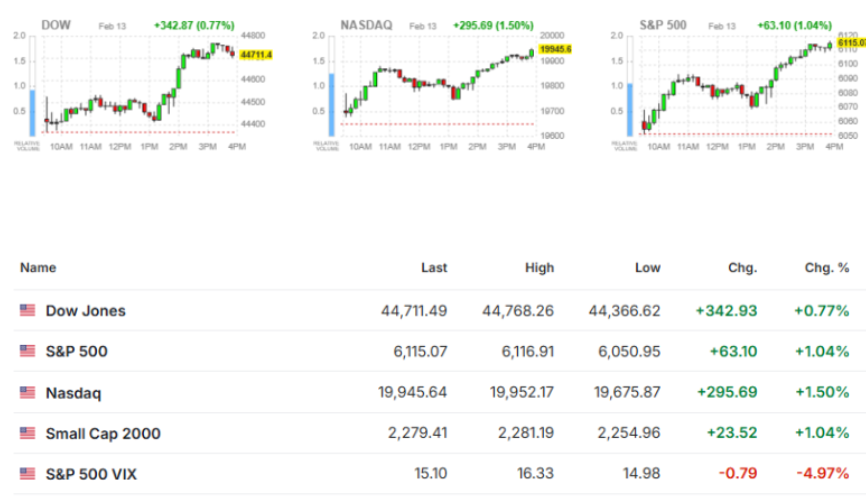The image size is (866, 498).
Task: Click DOW change +342.87 (0.77%) label
Action: [194, 25]
